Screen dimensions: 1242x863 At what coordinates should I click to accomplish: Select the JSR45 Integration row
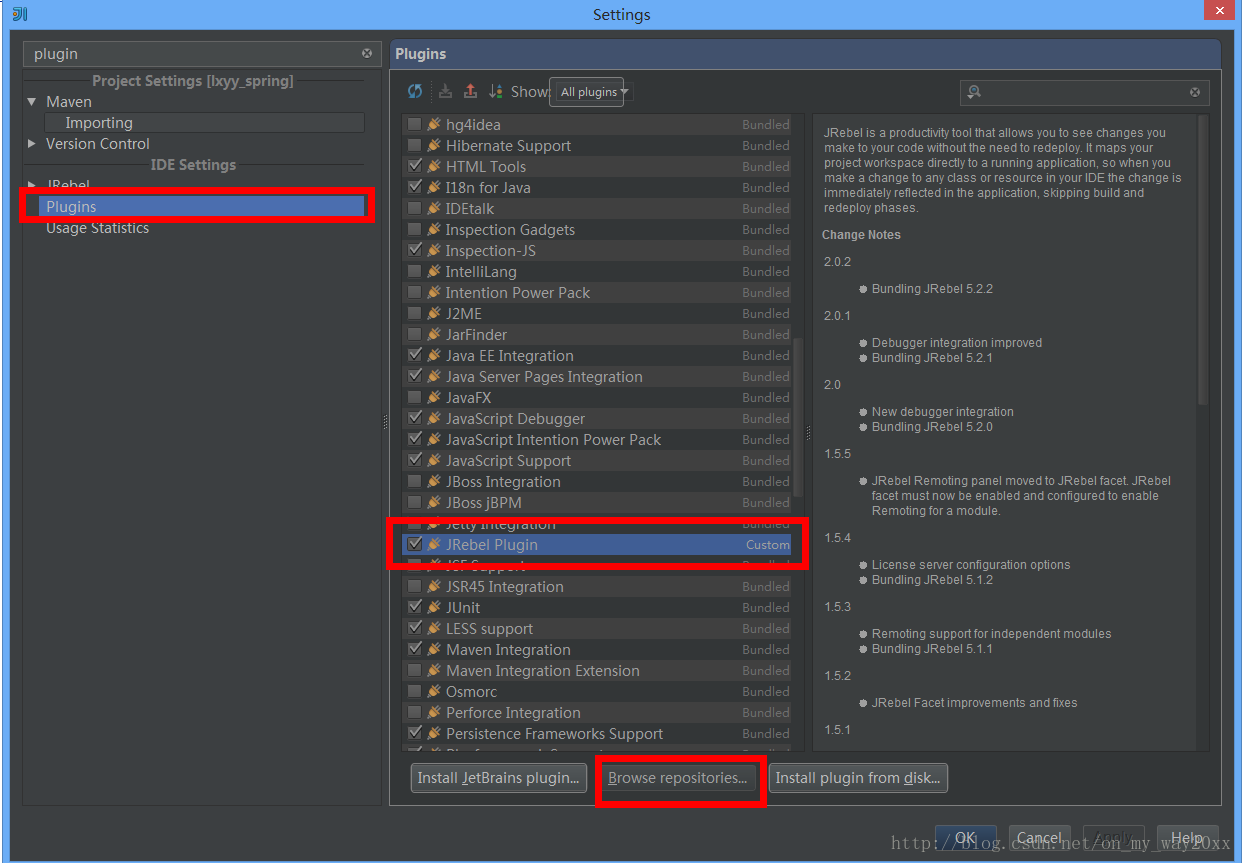(x=596, y=587)
